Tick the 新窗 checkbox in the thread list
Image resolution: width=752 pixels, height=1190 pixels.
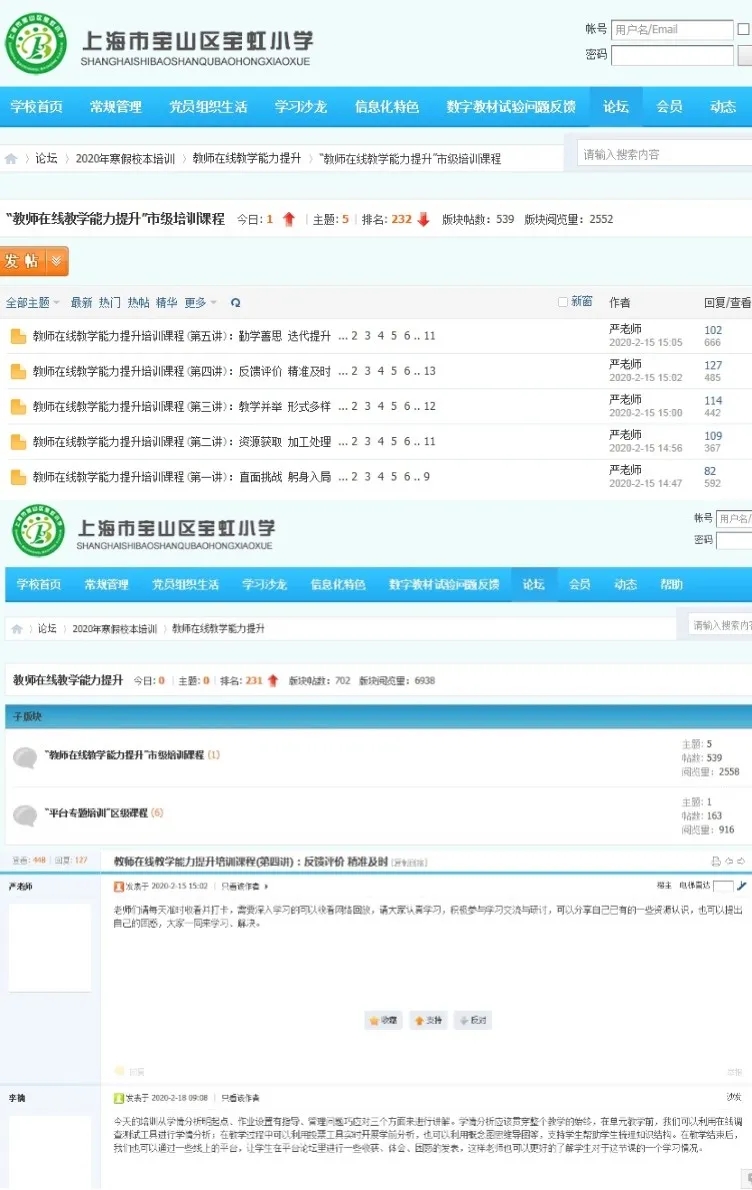[x=563, y=302]
